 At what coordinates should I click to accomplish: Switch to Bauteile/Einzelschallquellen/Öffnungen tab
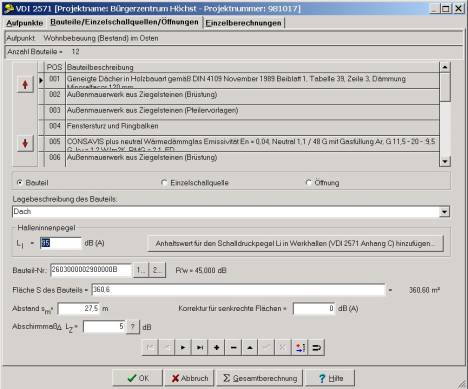pos(124,22)
